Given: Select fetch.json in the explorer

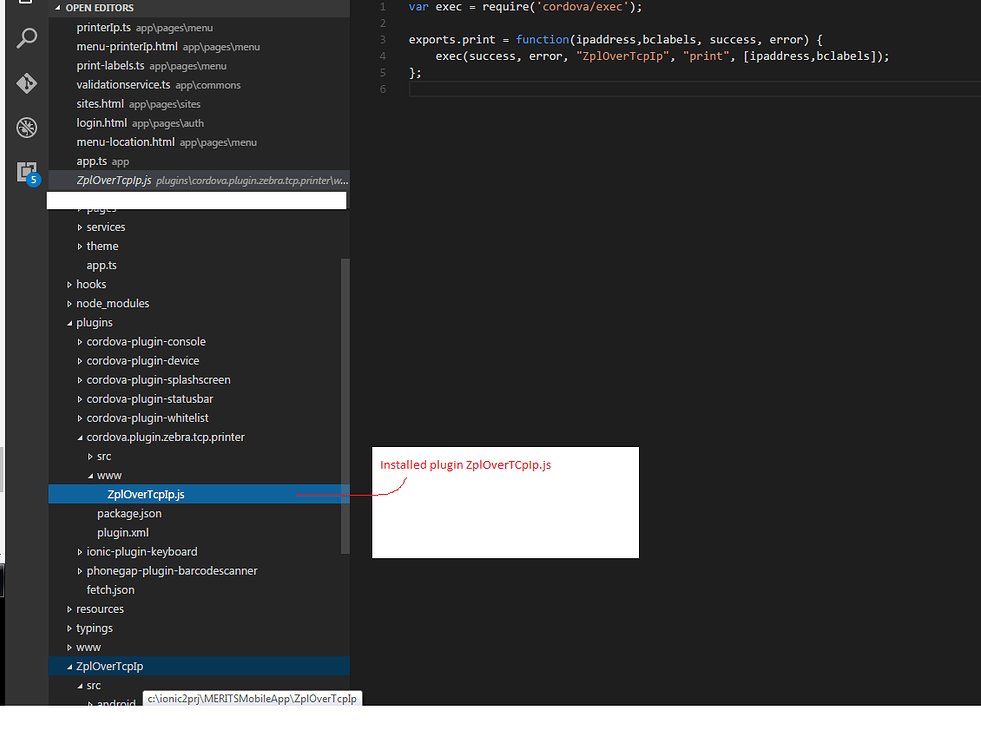Looking at the screenshot, I should [110, 589].
